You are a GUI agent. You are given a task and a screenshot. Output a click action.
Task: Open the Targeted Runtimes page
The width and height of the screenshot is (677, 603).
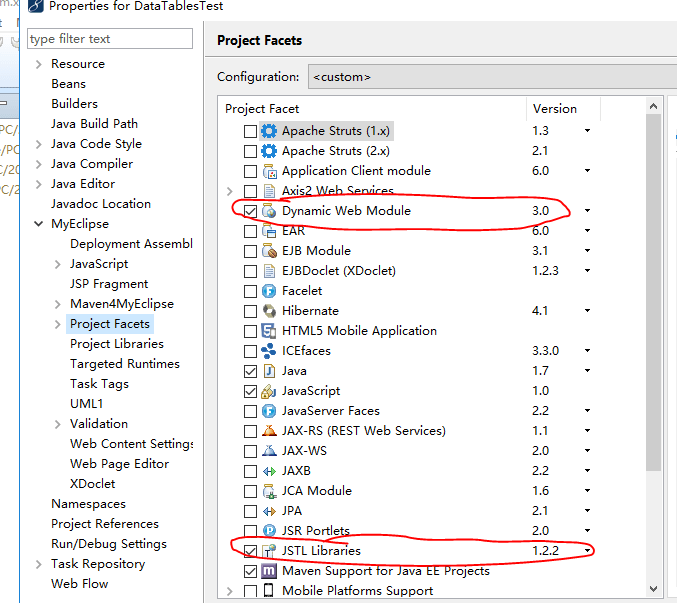(x=125, y=364)
